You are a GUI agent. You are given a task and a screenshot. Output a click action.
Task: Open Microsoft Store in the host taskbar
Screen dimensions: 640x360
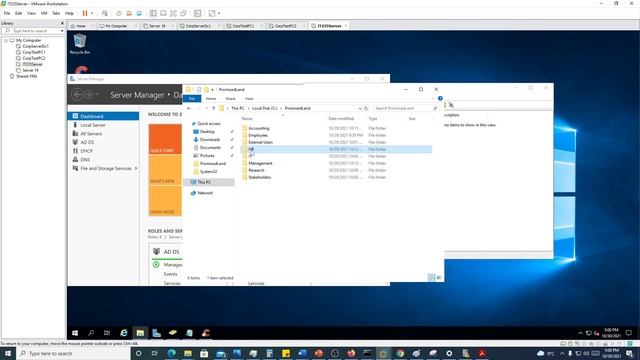pyautogui.click(x=204, y=353)
